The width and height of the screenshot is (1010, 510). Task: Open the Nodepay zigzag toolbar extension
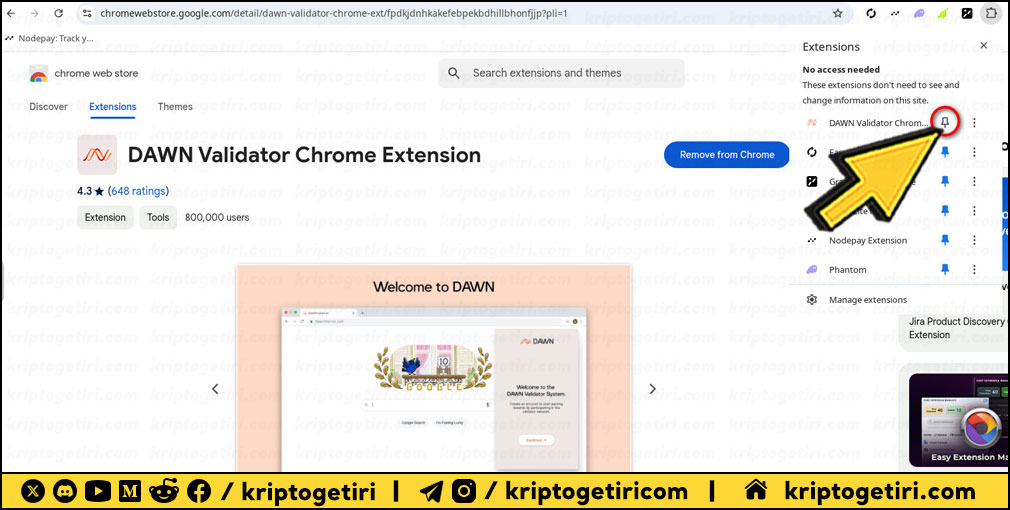pyautogui.click(x=895, y=13)
